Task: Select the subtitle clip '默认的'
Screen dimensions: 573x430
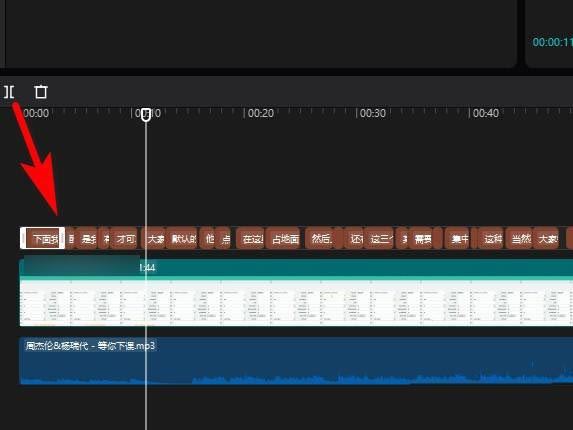Action: 182,239
